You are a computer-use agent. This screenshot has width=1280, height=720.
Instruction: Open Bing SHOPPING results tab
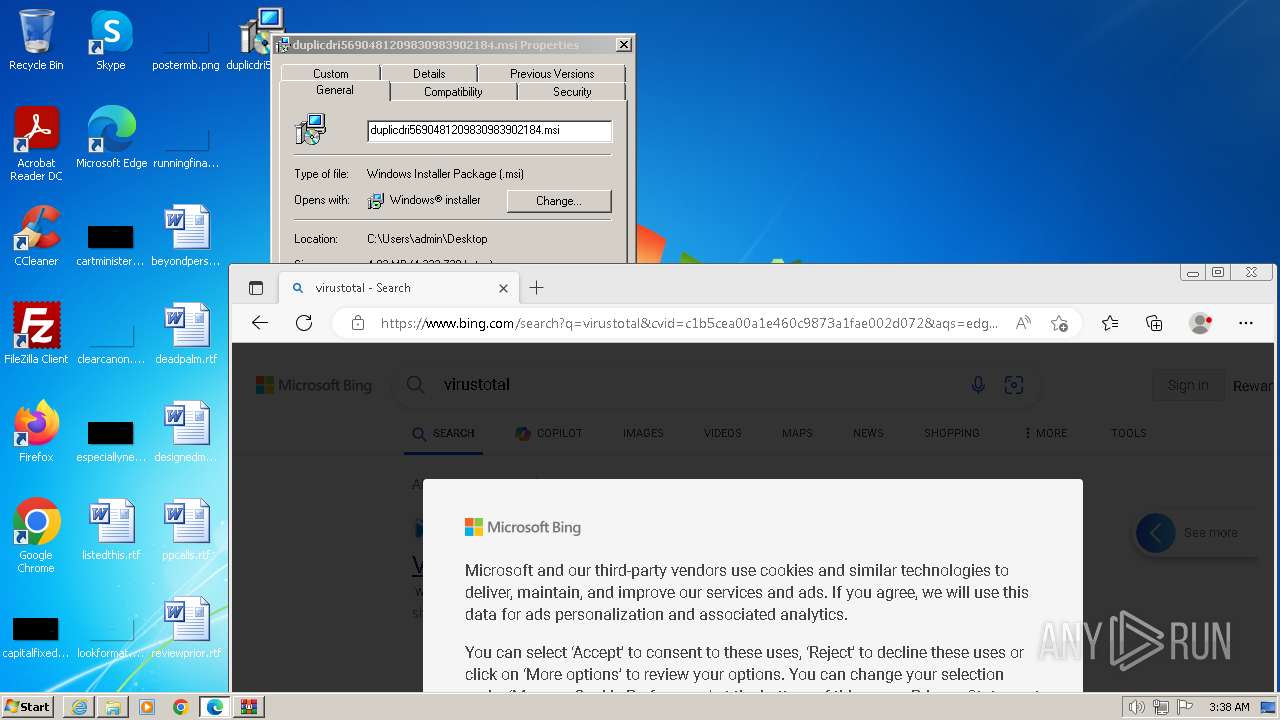952,433
